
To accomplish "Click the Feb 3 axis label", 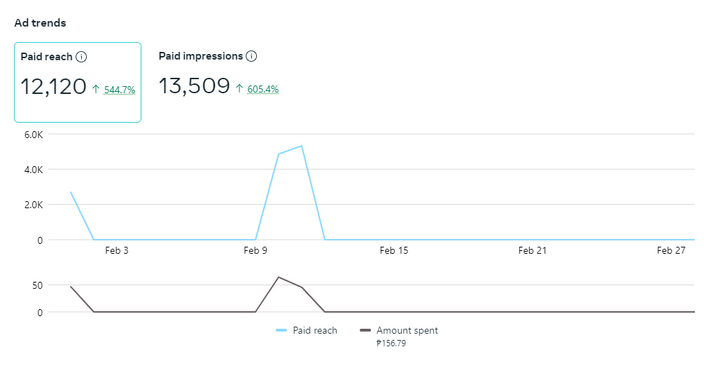I will click(x=117, y=250).
